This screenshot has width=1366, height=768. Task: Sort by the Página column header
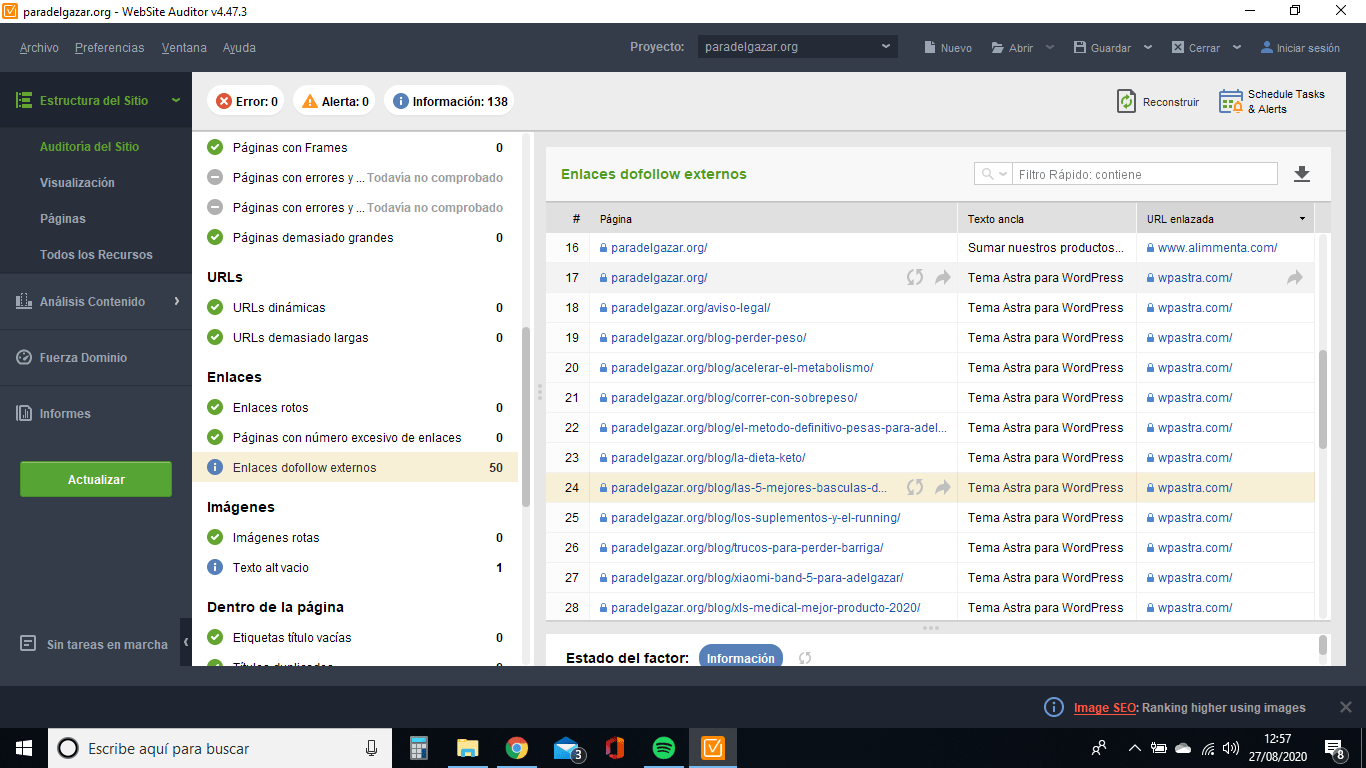click(x=773, y=219)
